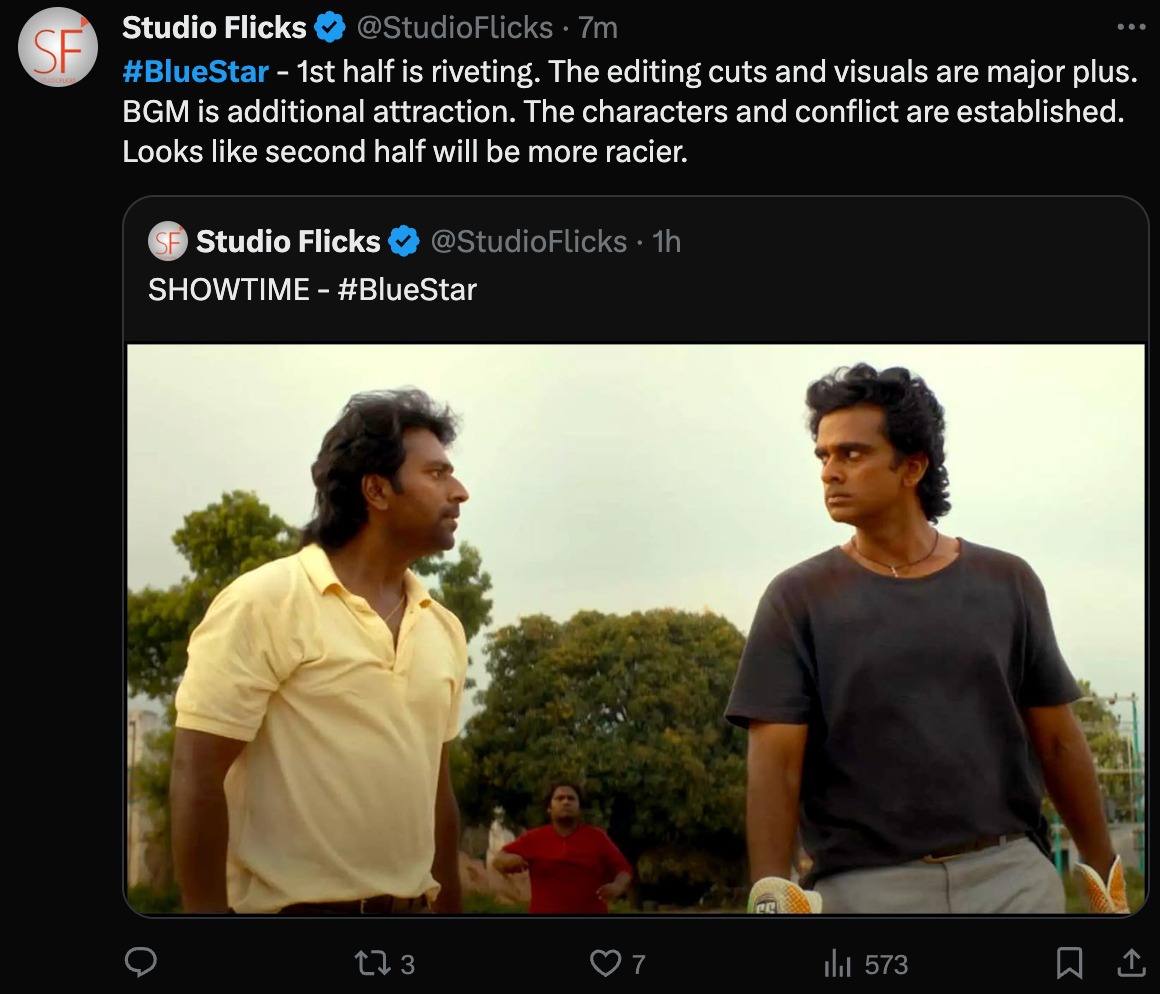This screenshot has width=1160, height=994.
Task: Click the large Studio Flicks profile avatar
Action: tap(59, 47)
